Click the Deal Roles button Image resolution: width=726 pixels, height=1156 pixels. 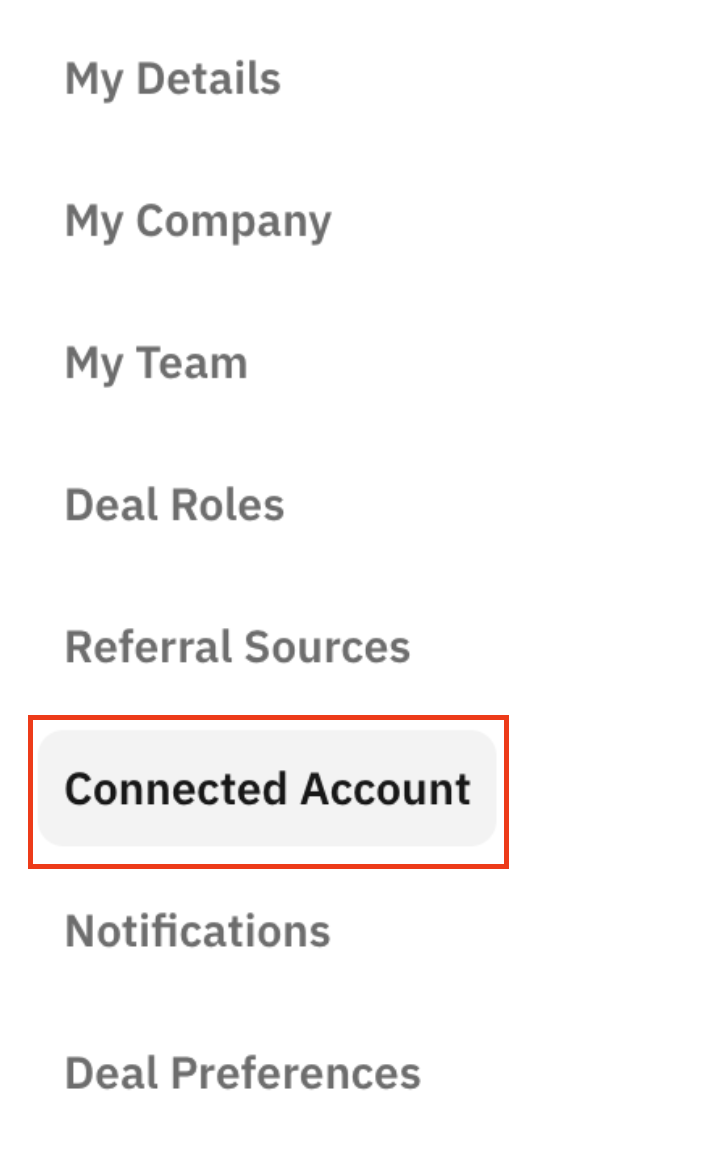click(173, 505)
